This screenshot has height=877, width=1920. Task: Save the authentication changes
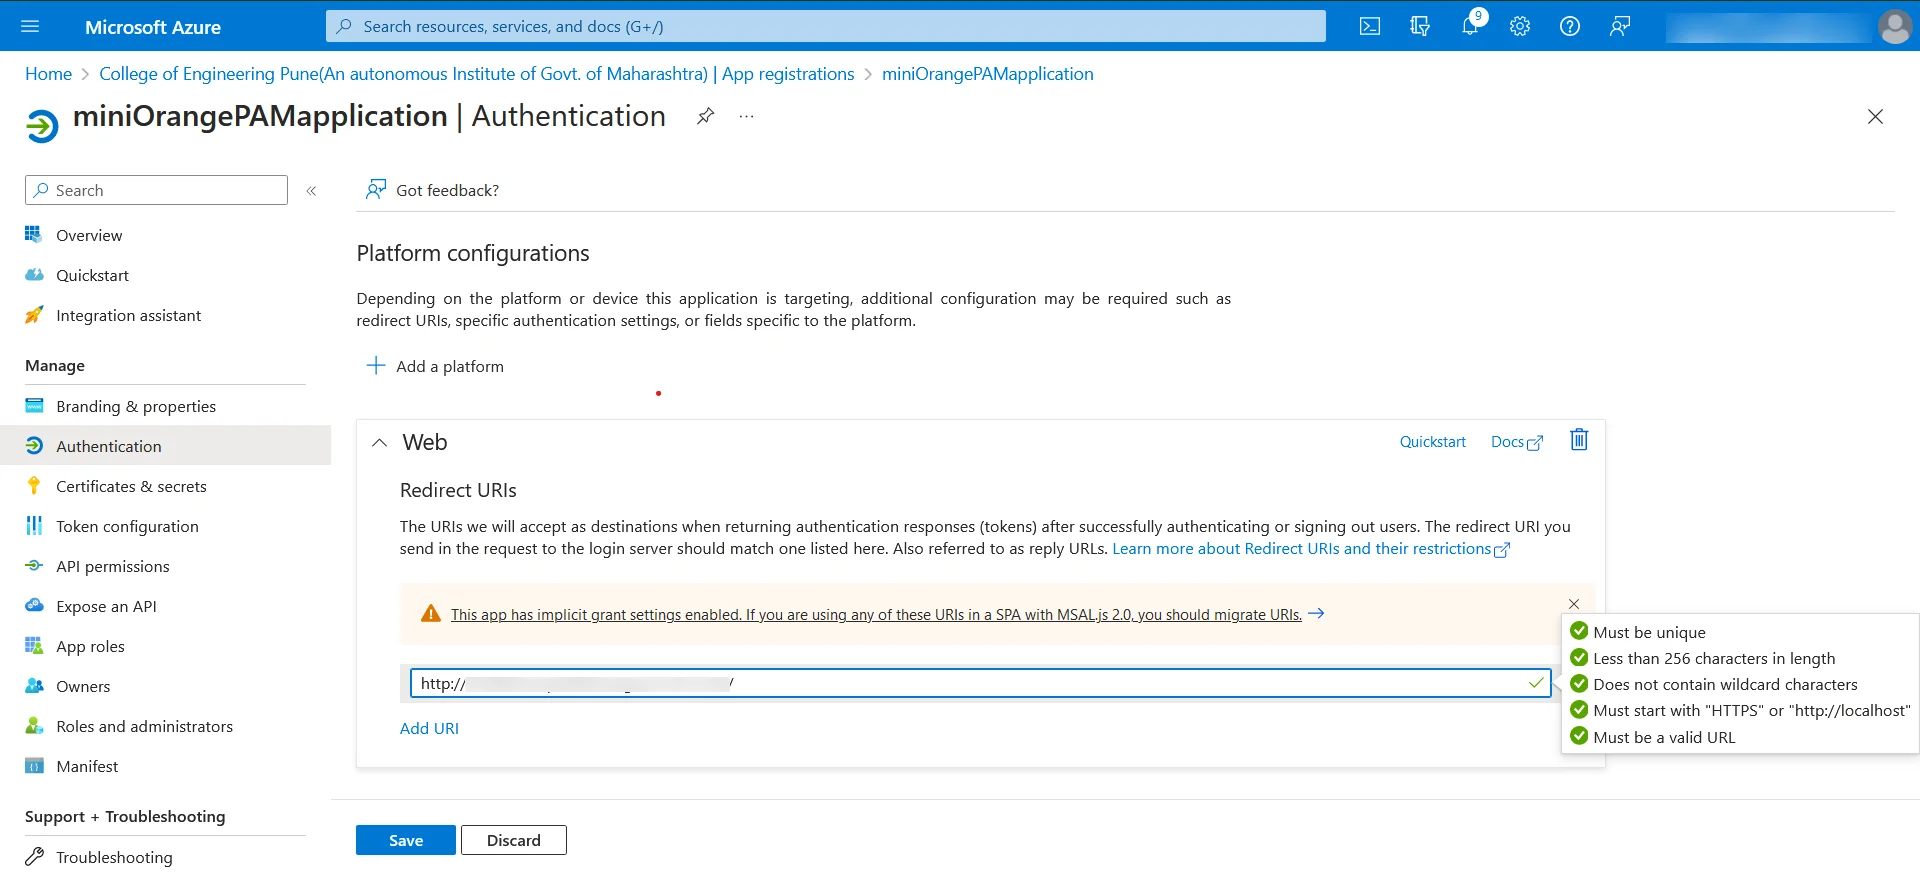(405, 840)
